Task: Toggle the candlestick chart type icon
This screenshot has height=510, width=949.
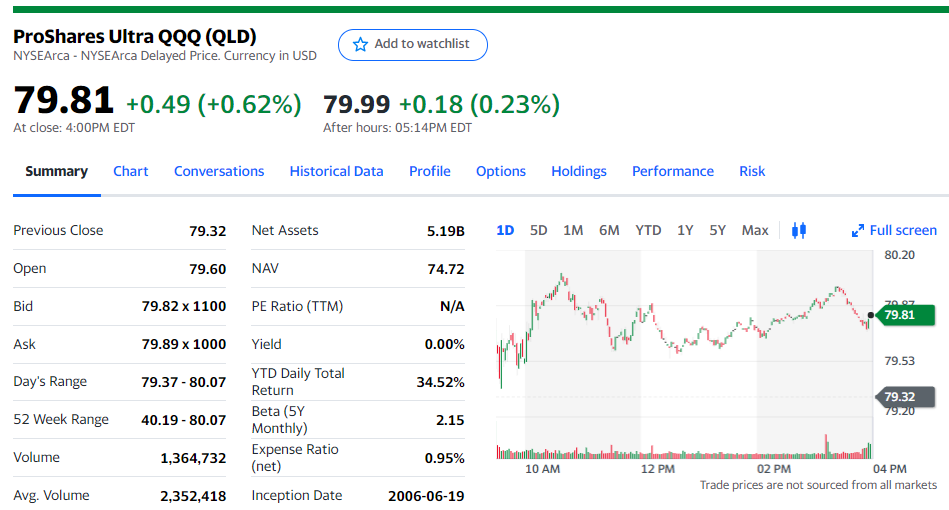Action: click(799, 230)
